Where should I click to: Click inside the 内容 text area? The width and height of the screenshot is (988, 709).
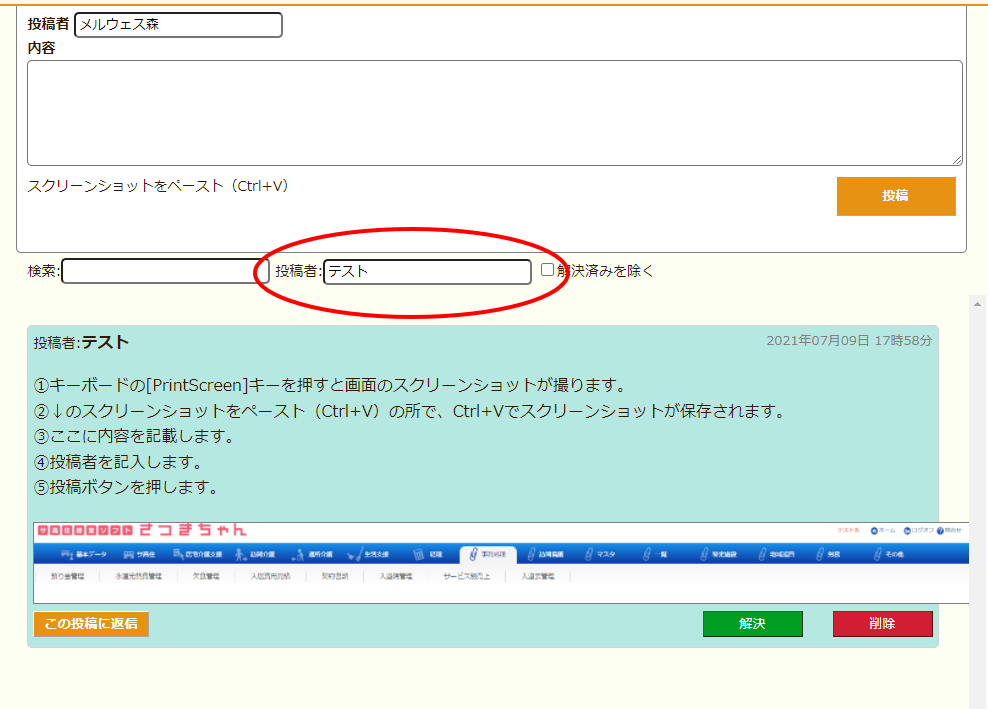click(x=494, y=112)
